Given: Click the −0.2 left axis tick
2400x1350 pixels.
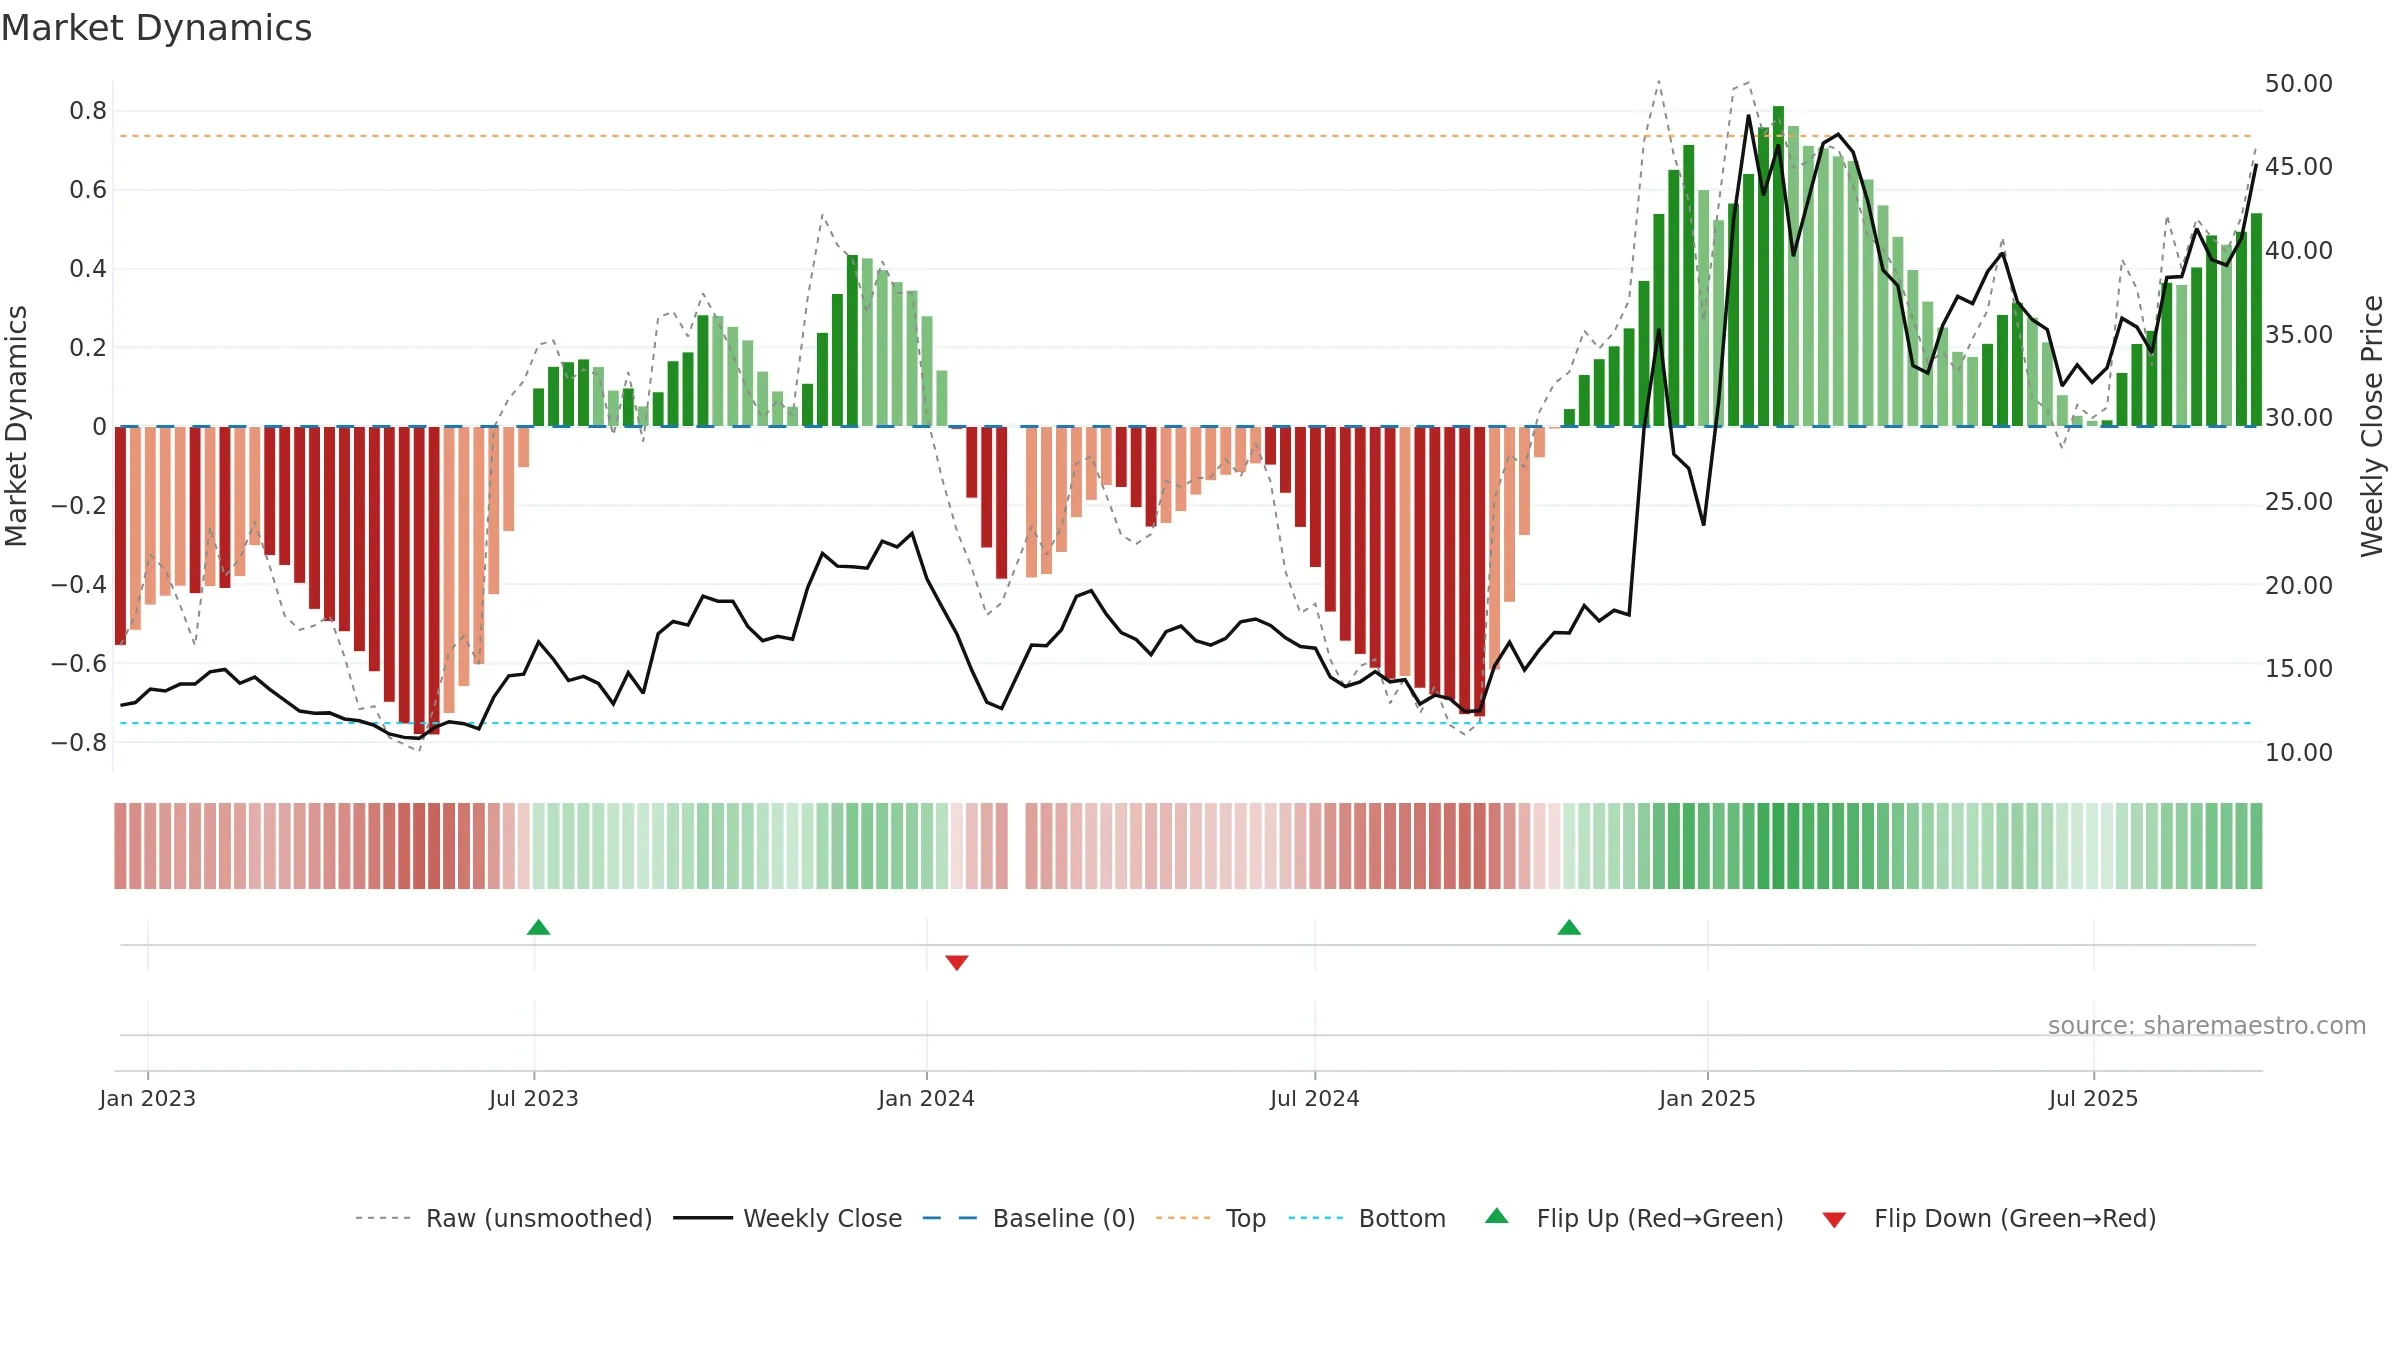Looking at the screenshot, I should click(79, 505).
